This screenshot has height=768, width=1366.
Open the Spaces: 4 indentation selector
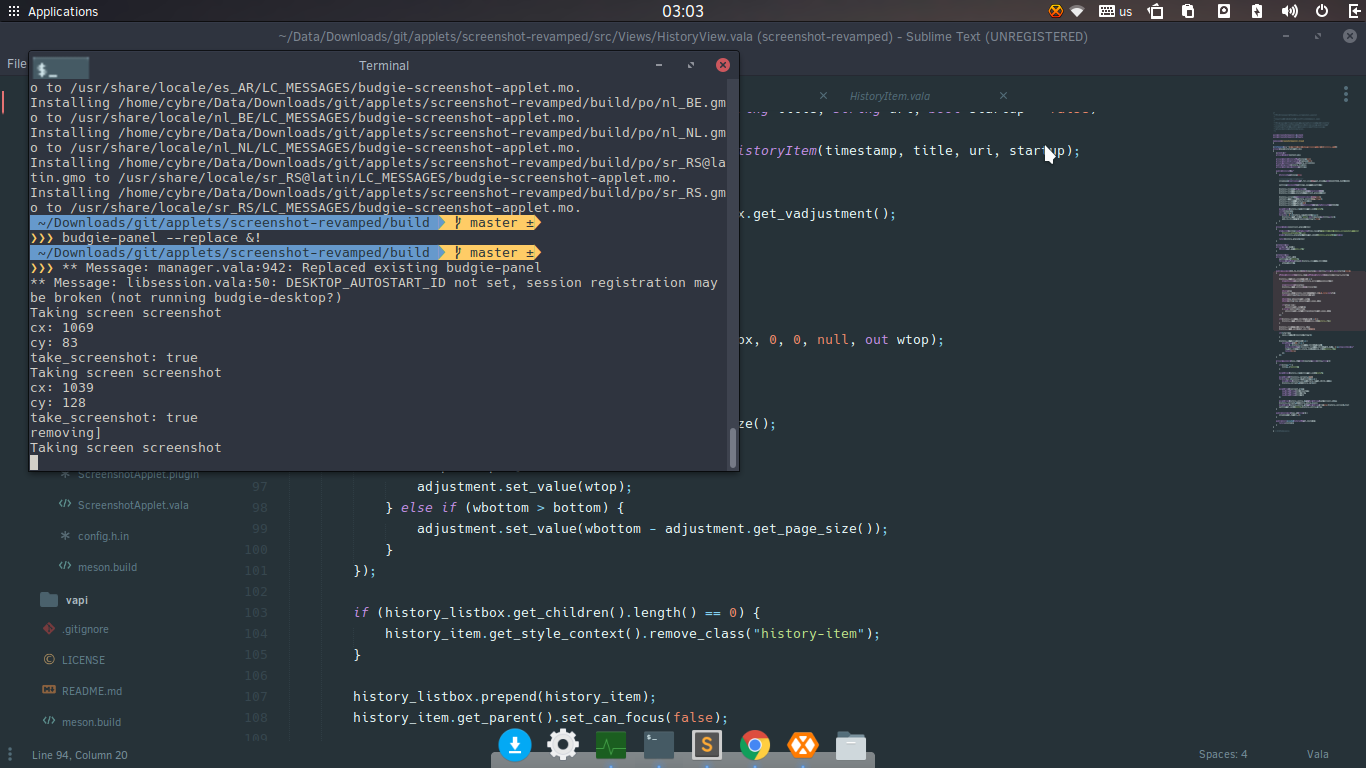click(1223, 755)
